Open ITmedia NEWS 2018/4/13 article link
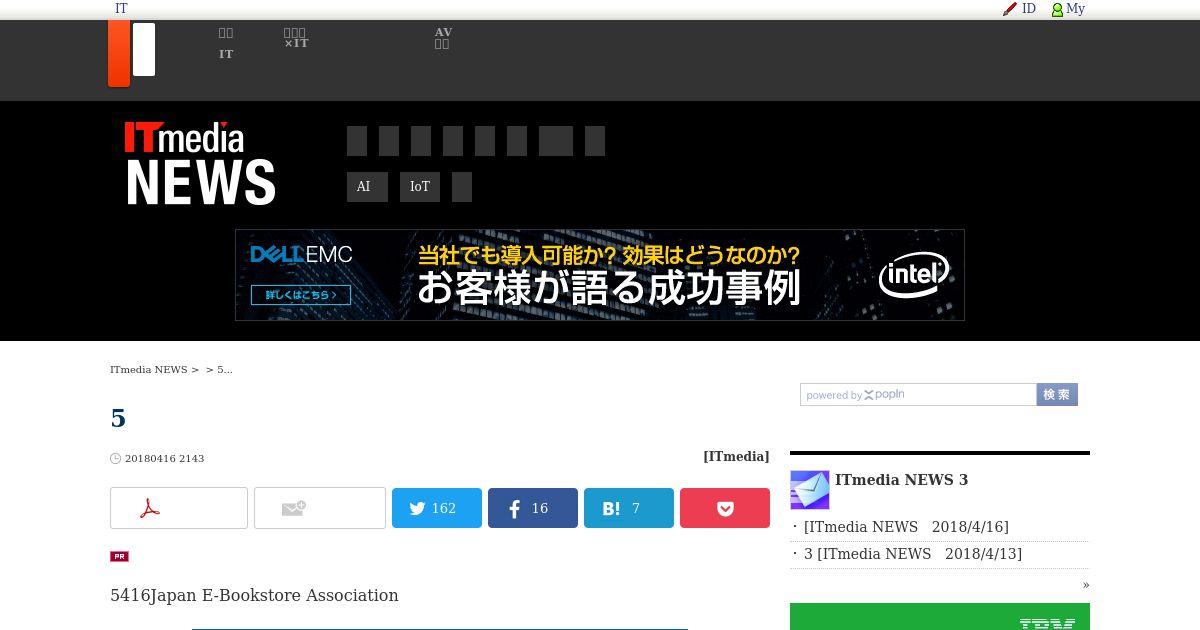Viewport: 1200px width, 630px height. click(913, 554)
